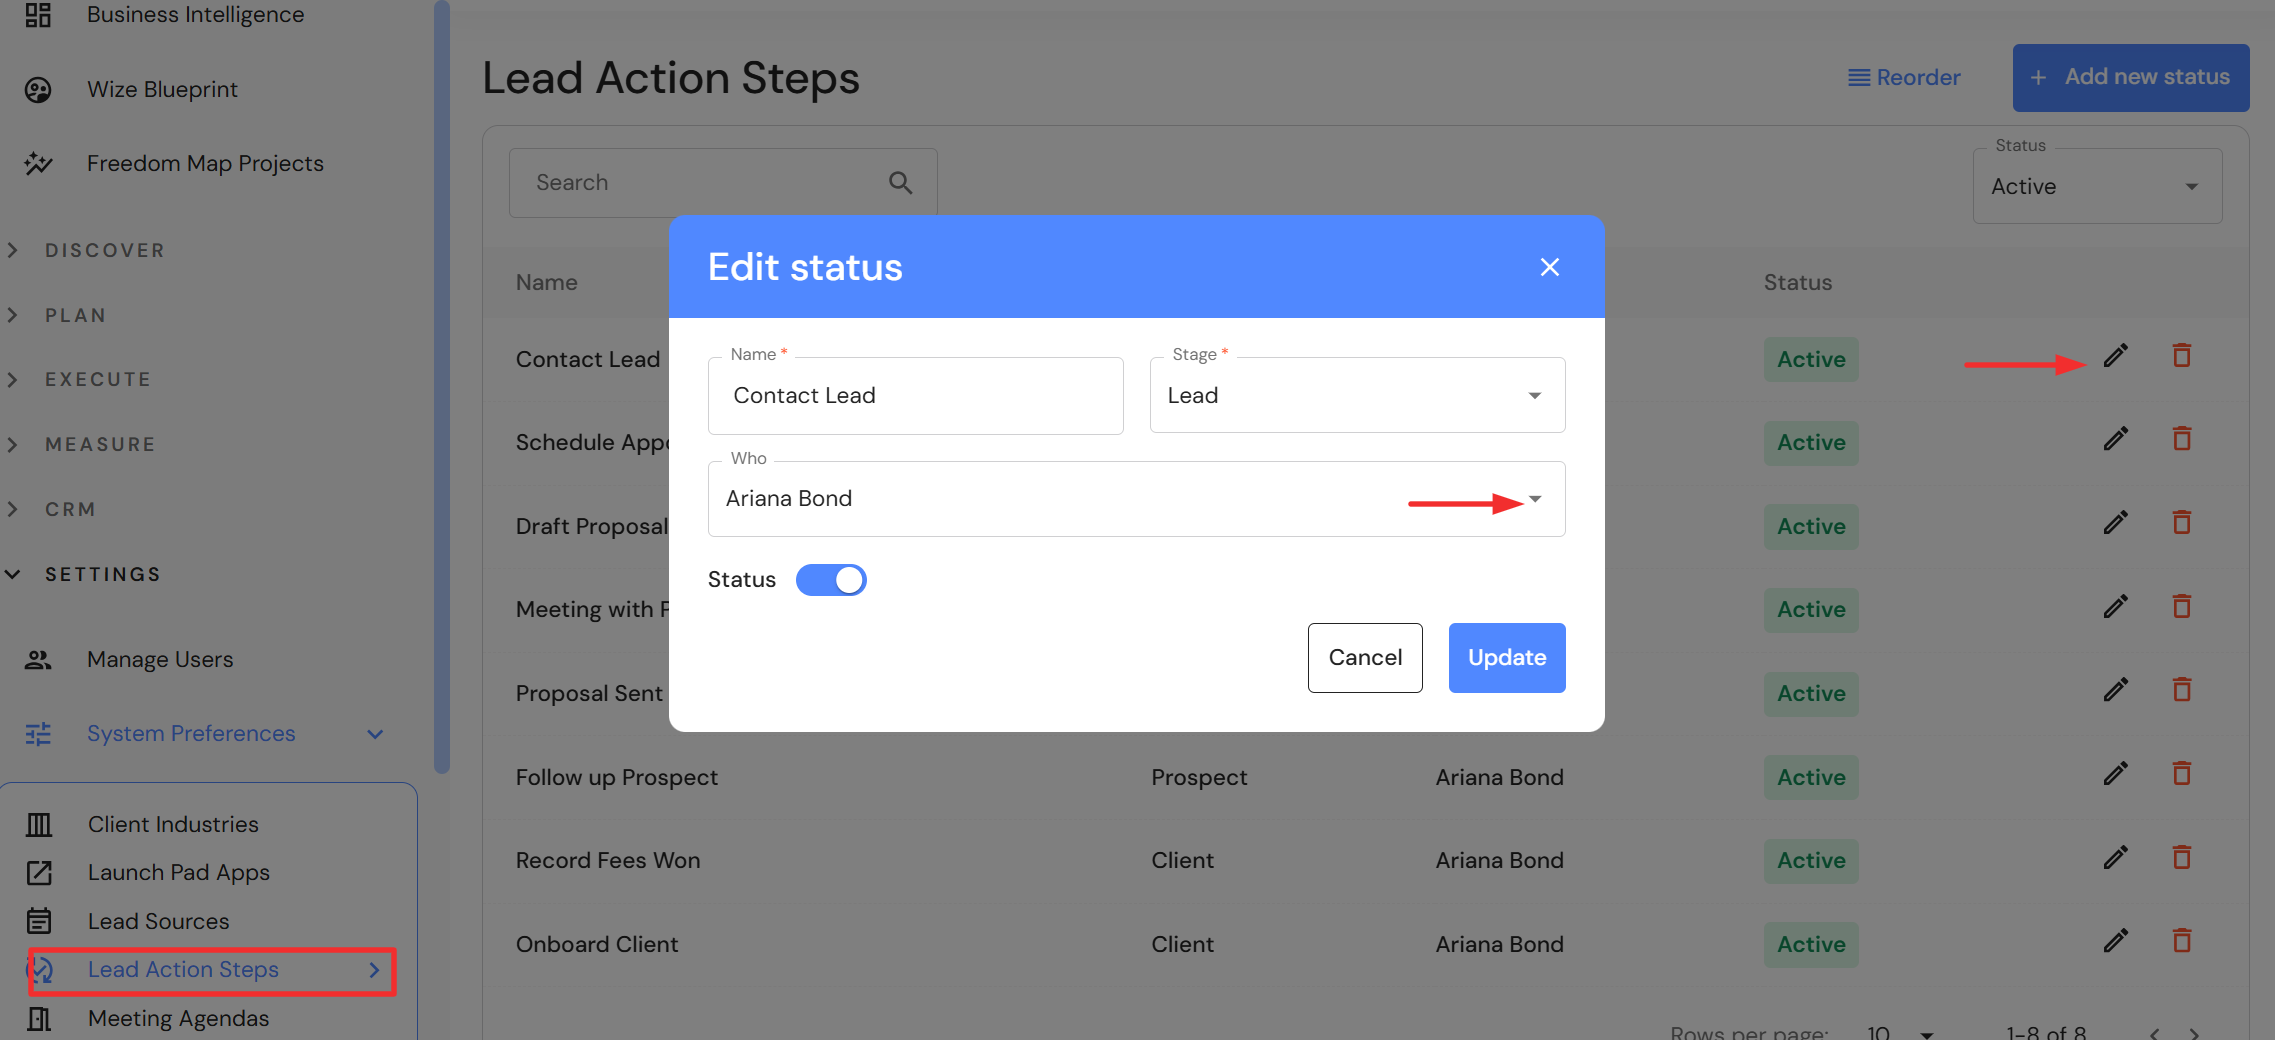2275x1040 pixels.
Task: Open the Who dropdown arrow
Action: coord(1535,499)
